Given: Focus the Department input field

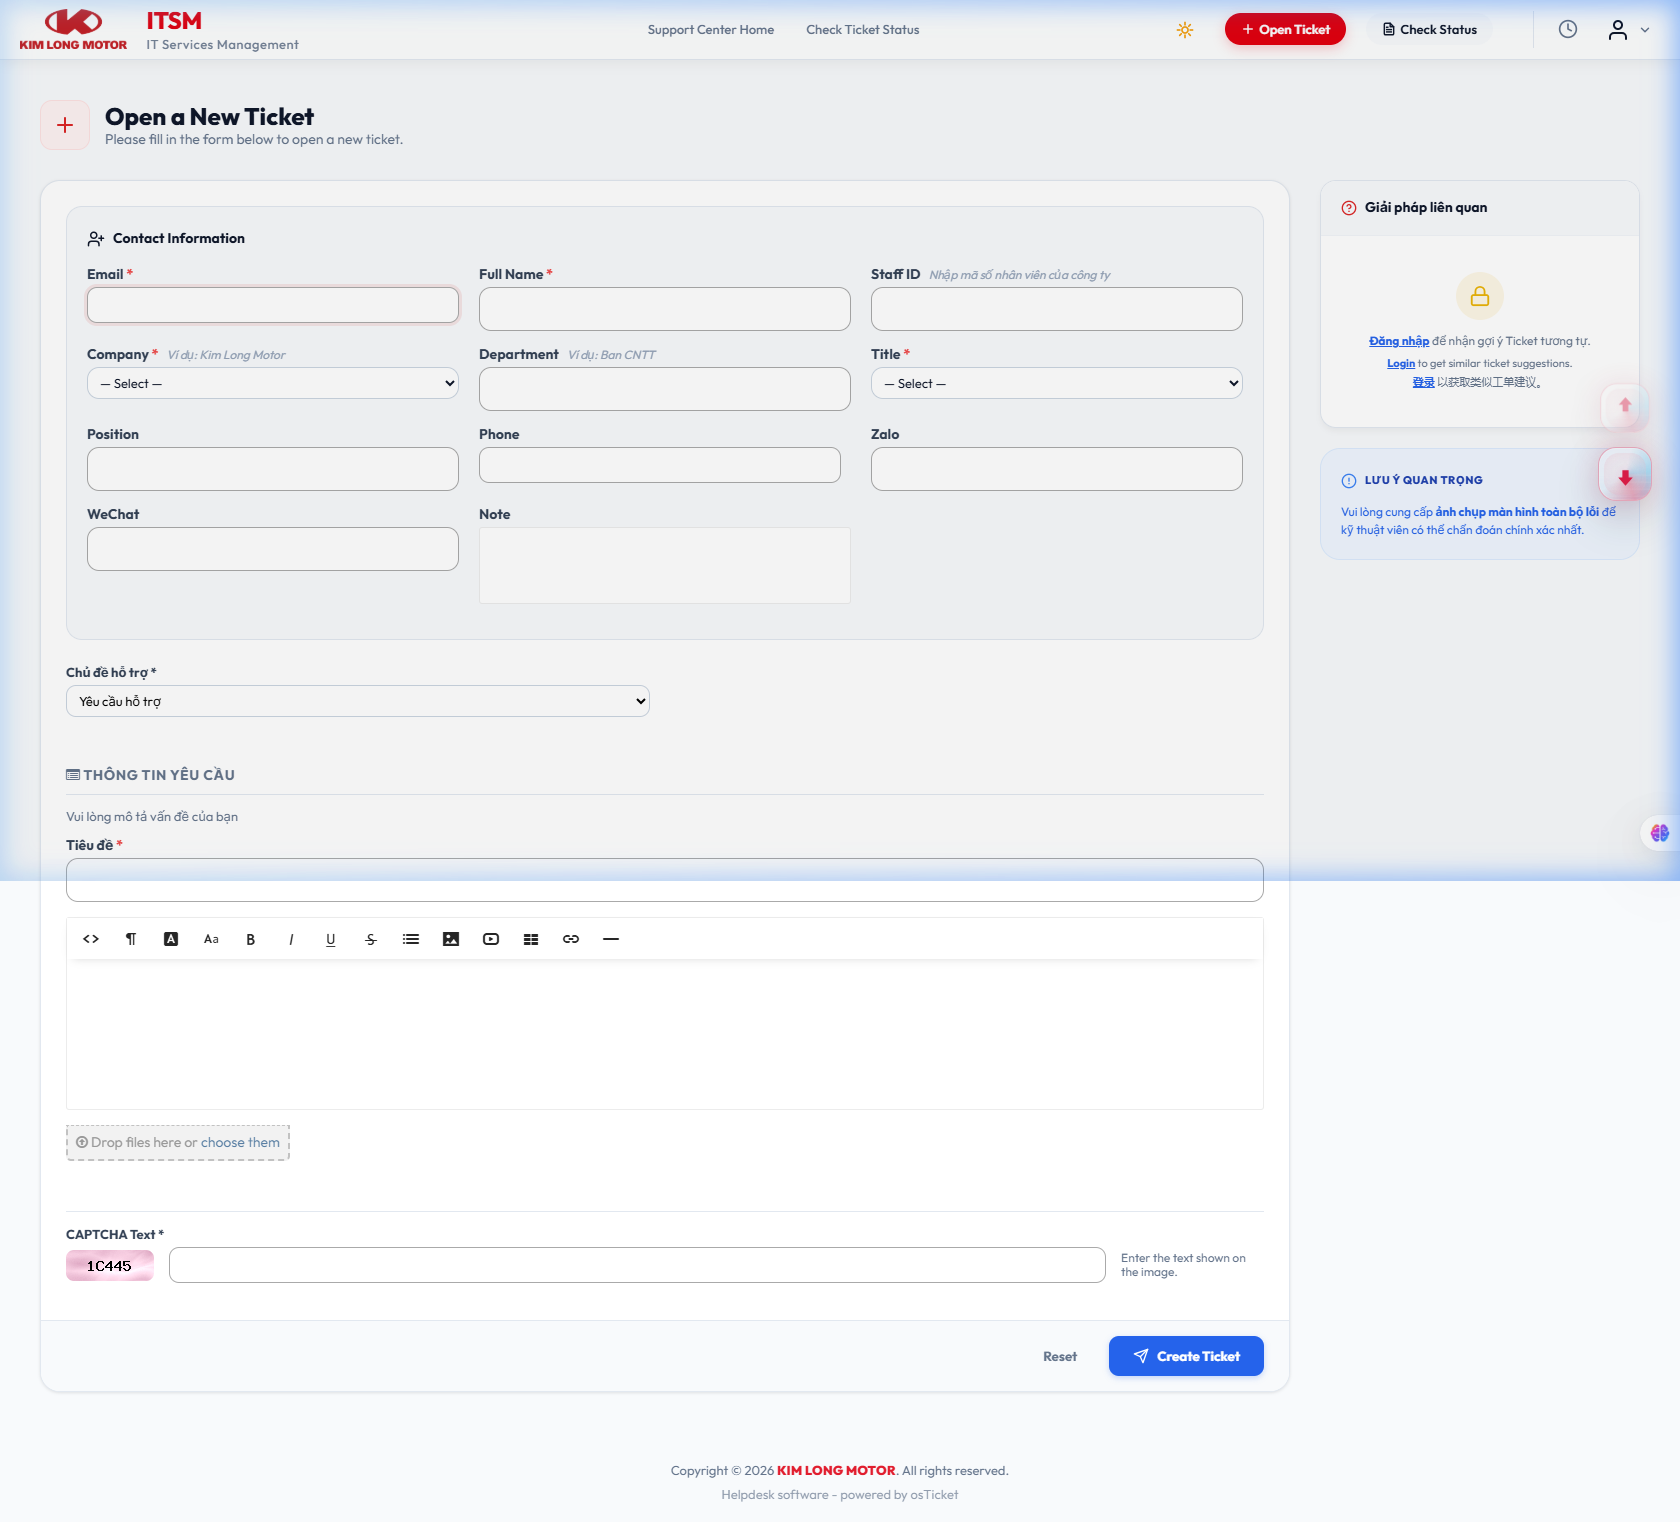Looking at the screenshot, I should point(665,389).
